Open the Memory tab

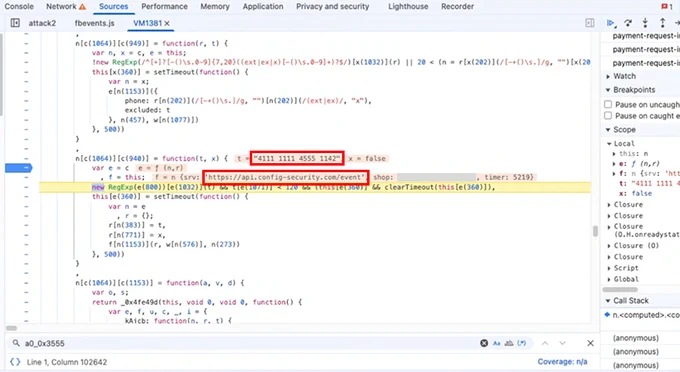215,7
